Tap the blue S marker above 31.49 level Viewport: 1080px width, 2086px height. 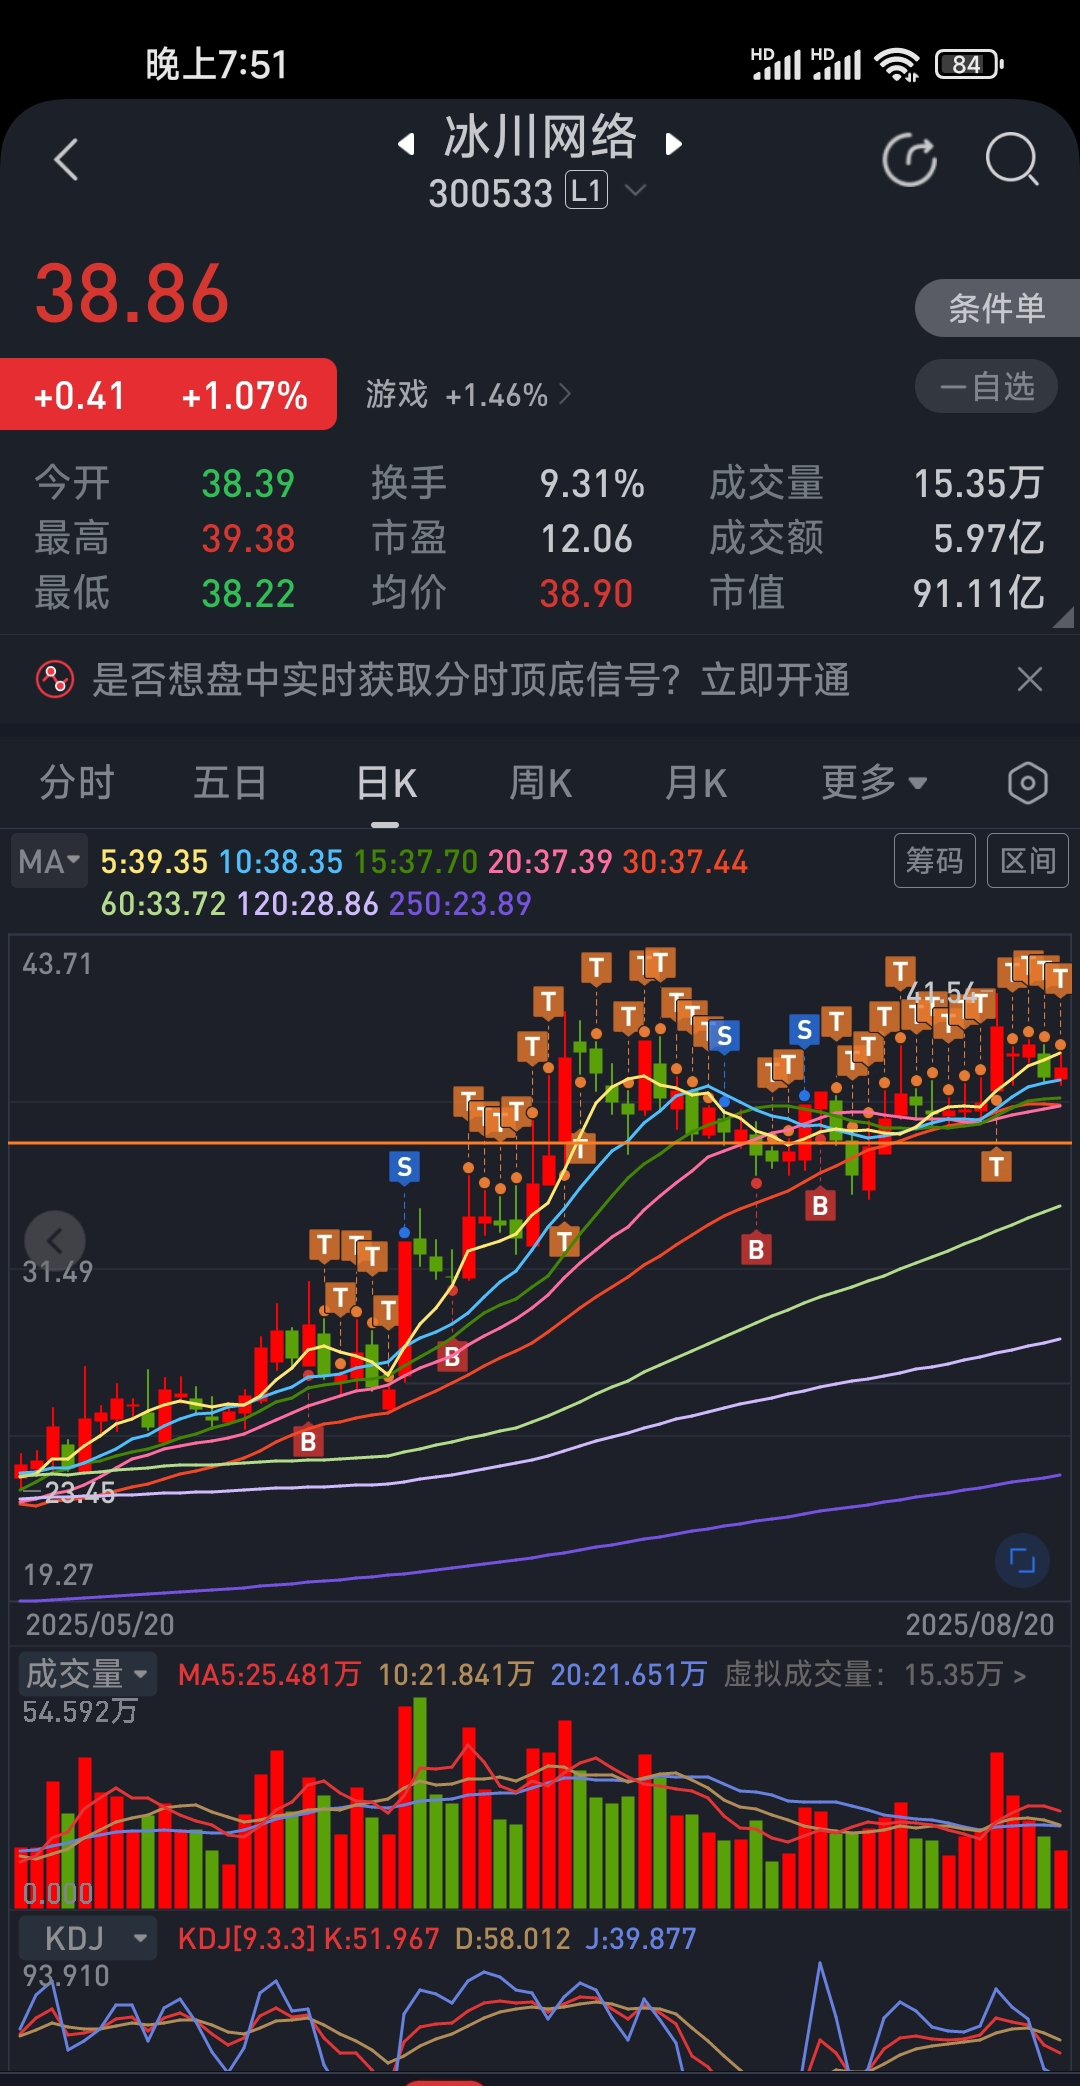[x=404, y=1166]
